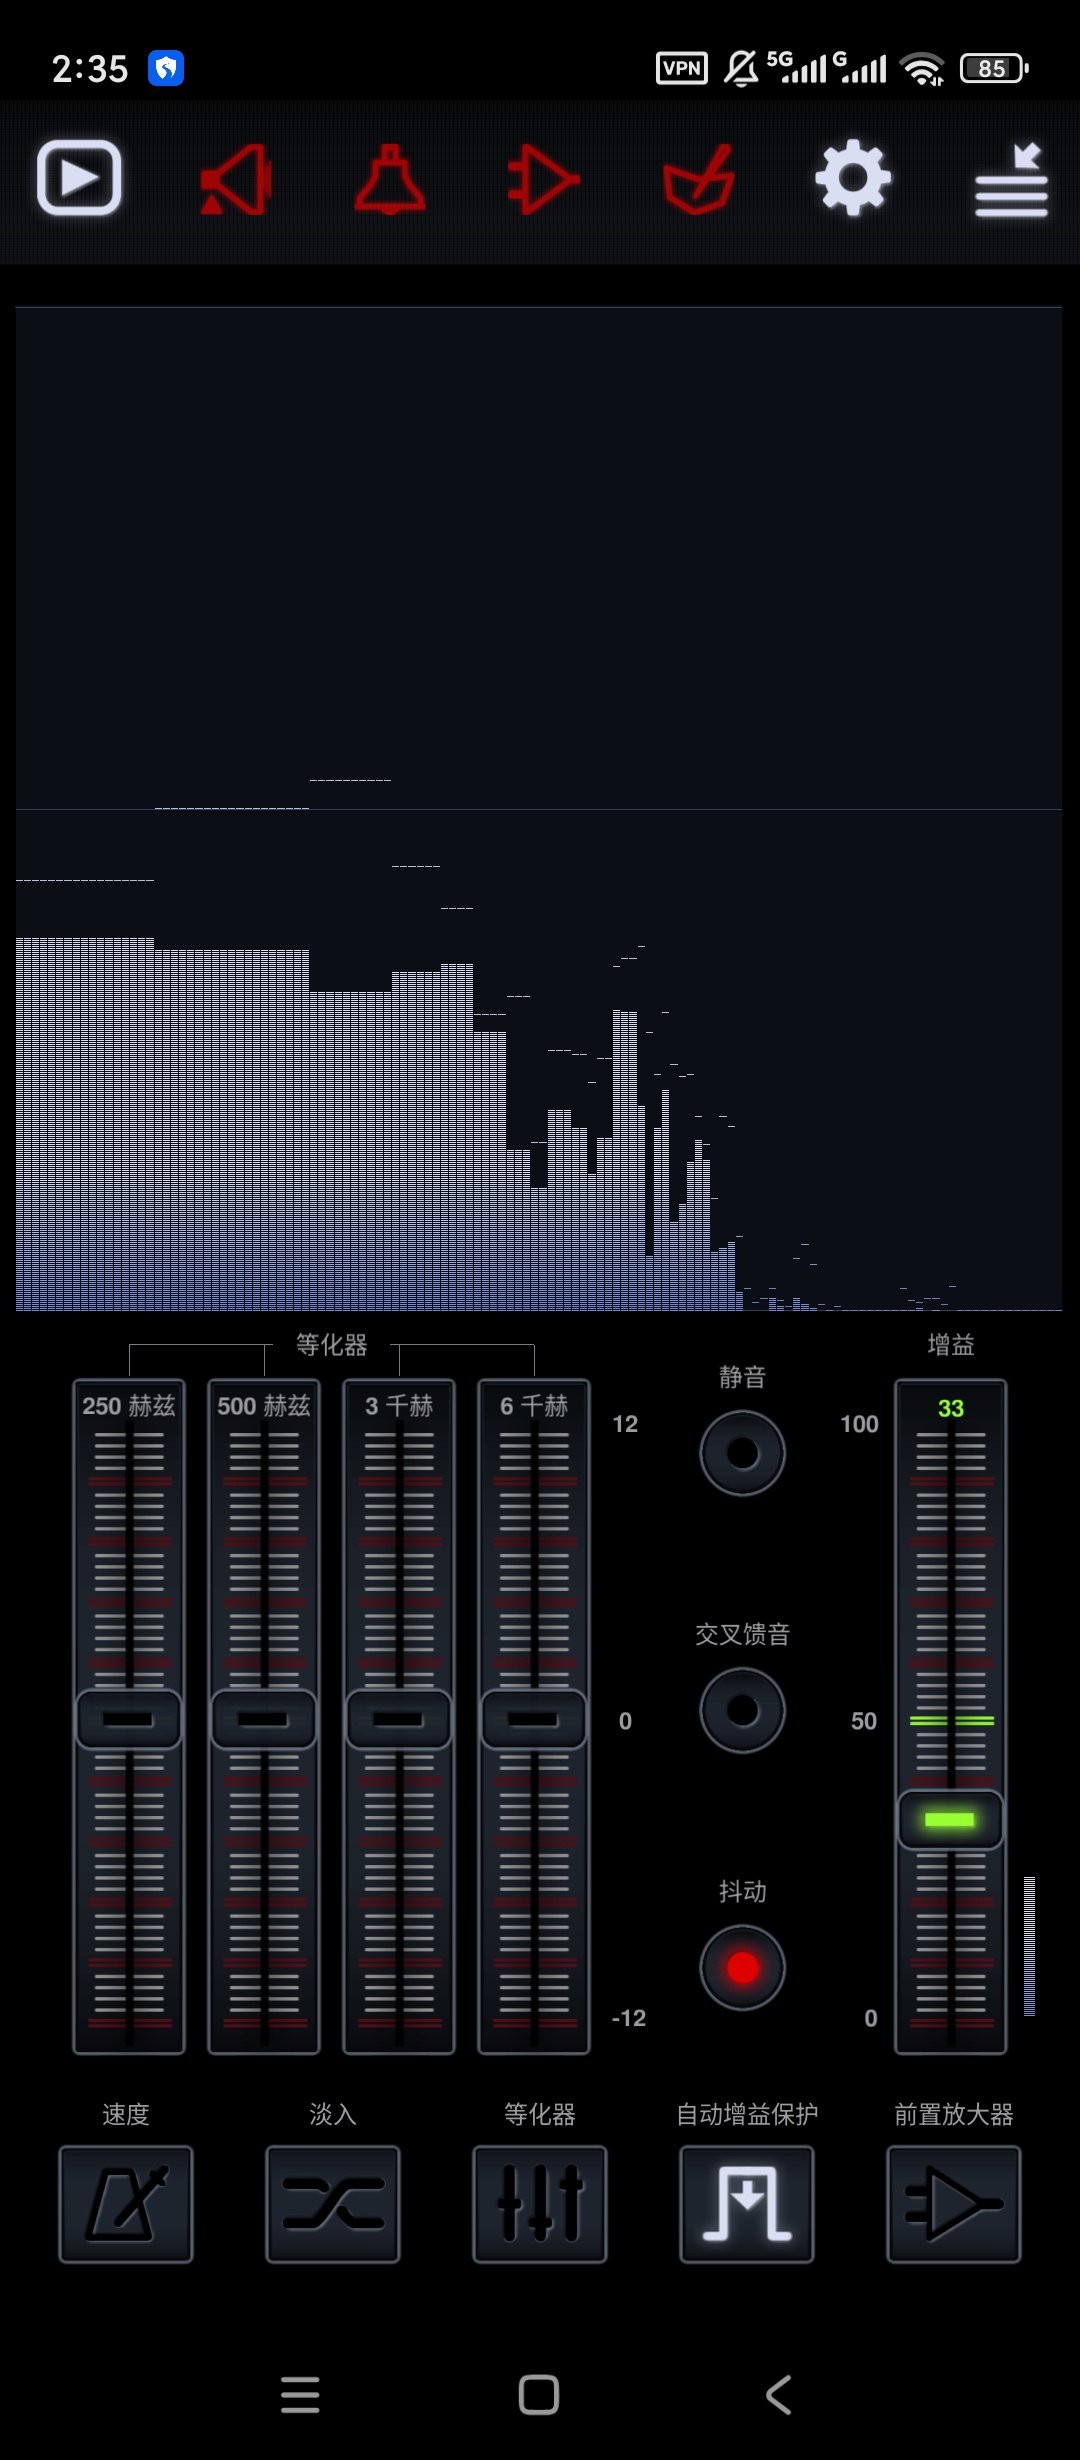Open the 自动增益保护 button
Image resolution: width=1080 pixels, height=2460 pixels.
coord(747,2204)
